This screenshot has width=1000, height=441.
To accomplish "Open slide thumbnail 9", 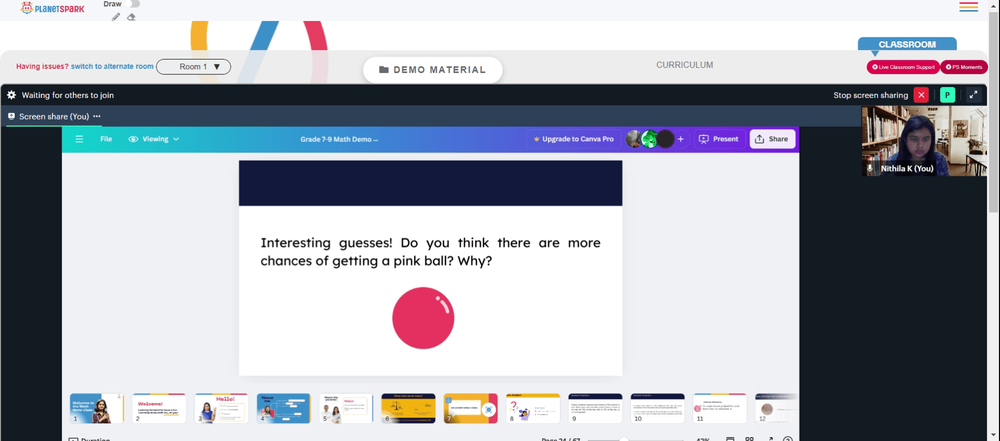I will pyautogui.click(x=595, y=408).
